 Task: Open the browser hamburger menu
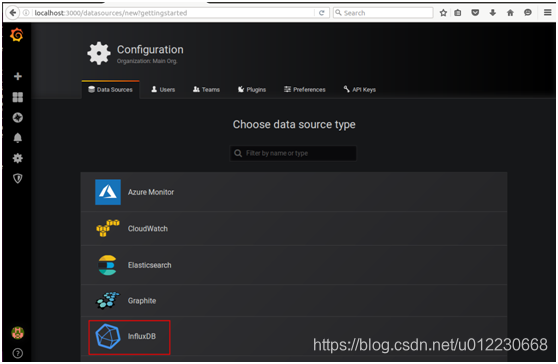pos(547,13)
